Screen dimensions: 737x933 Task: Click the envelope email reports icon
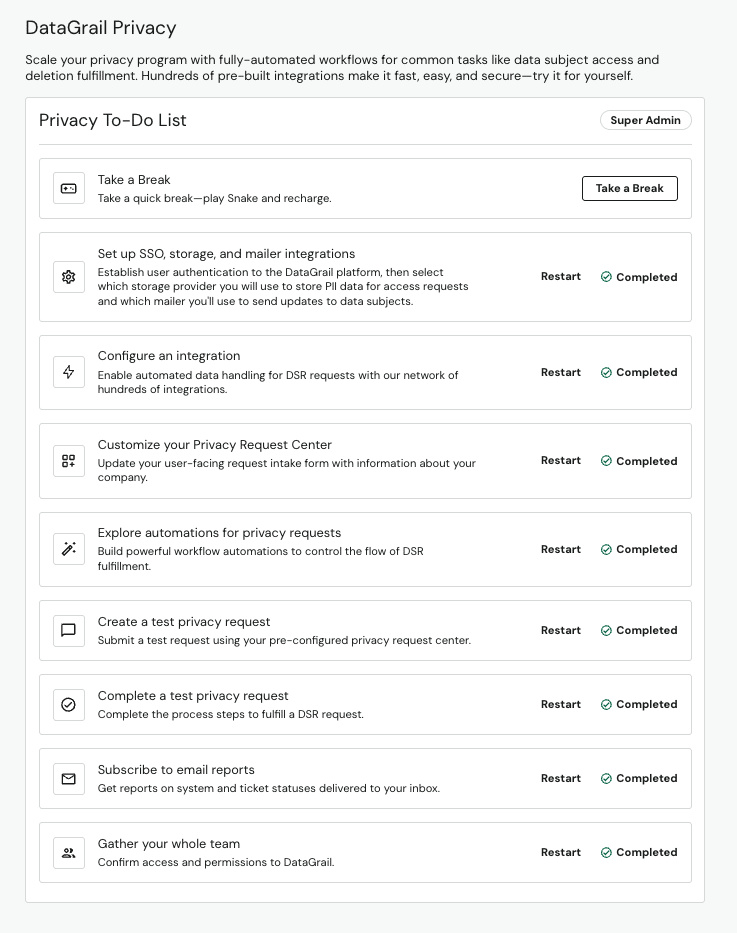click(68, 778)
